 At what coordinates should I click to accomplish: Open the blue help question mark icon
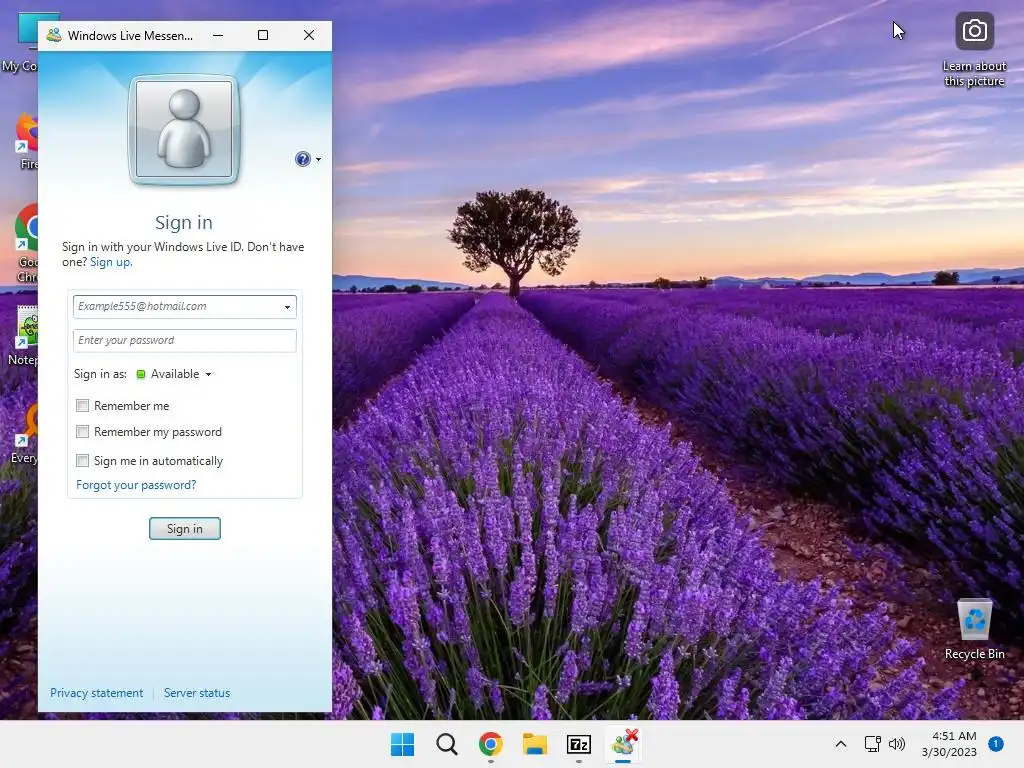[x=302, y=159]
